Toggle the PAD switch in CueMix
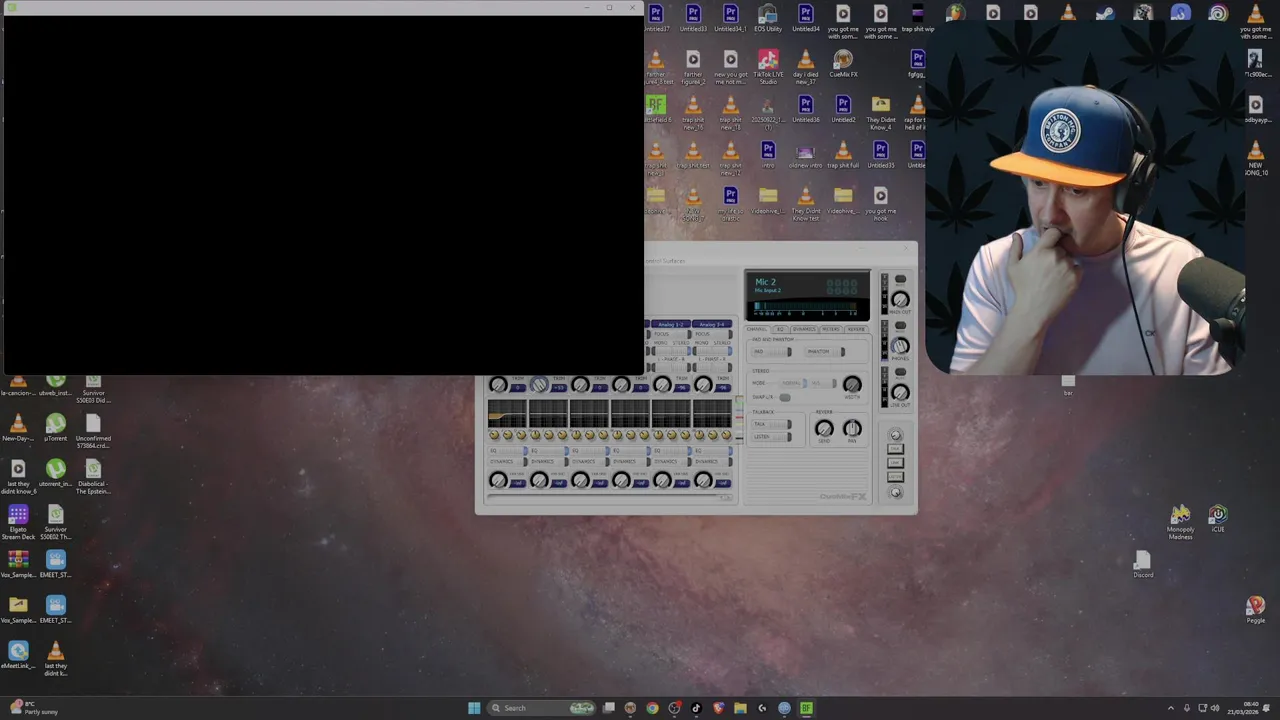The width and height of the screenshot is (1280, 720). [771, 352]
